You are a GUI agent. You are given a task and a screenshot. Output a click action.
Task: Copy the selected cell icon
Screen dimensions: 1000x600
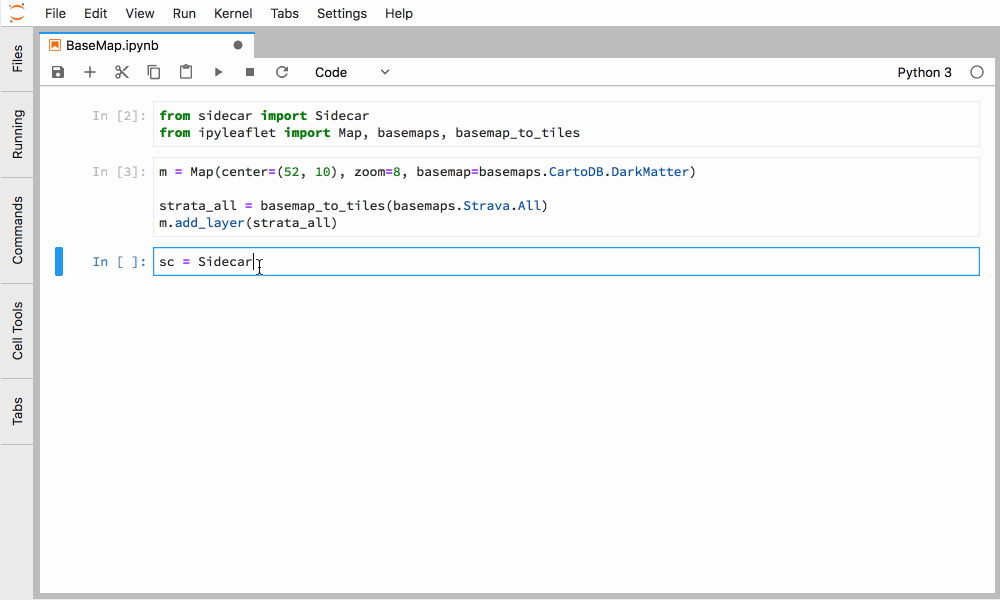point(154,72)
